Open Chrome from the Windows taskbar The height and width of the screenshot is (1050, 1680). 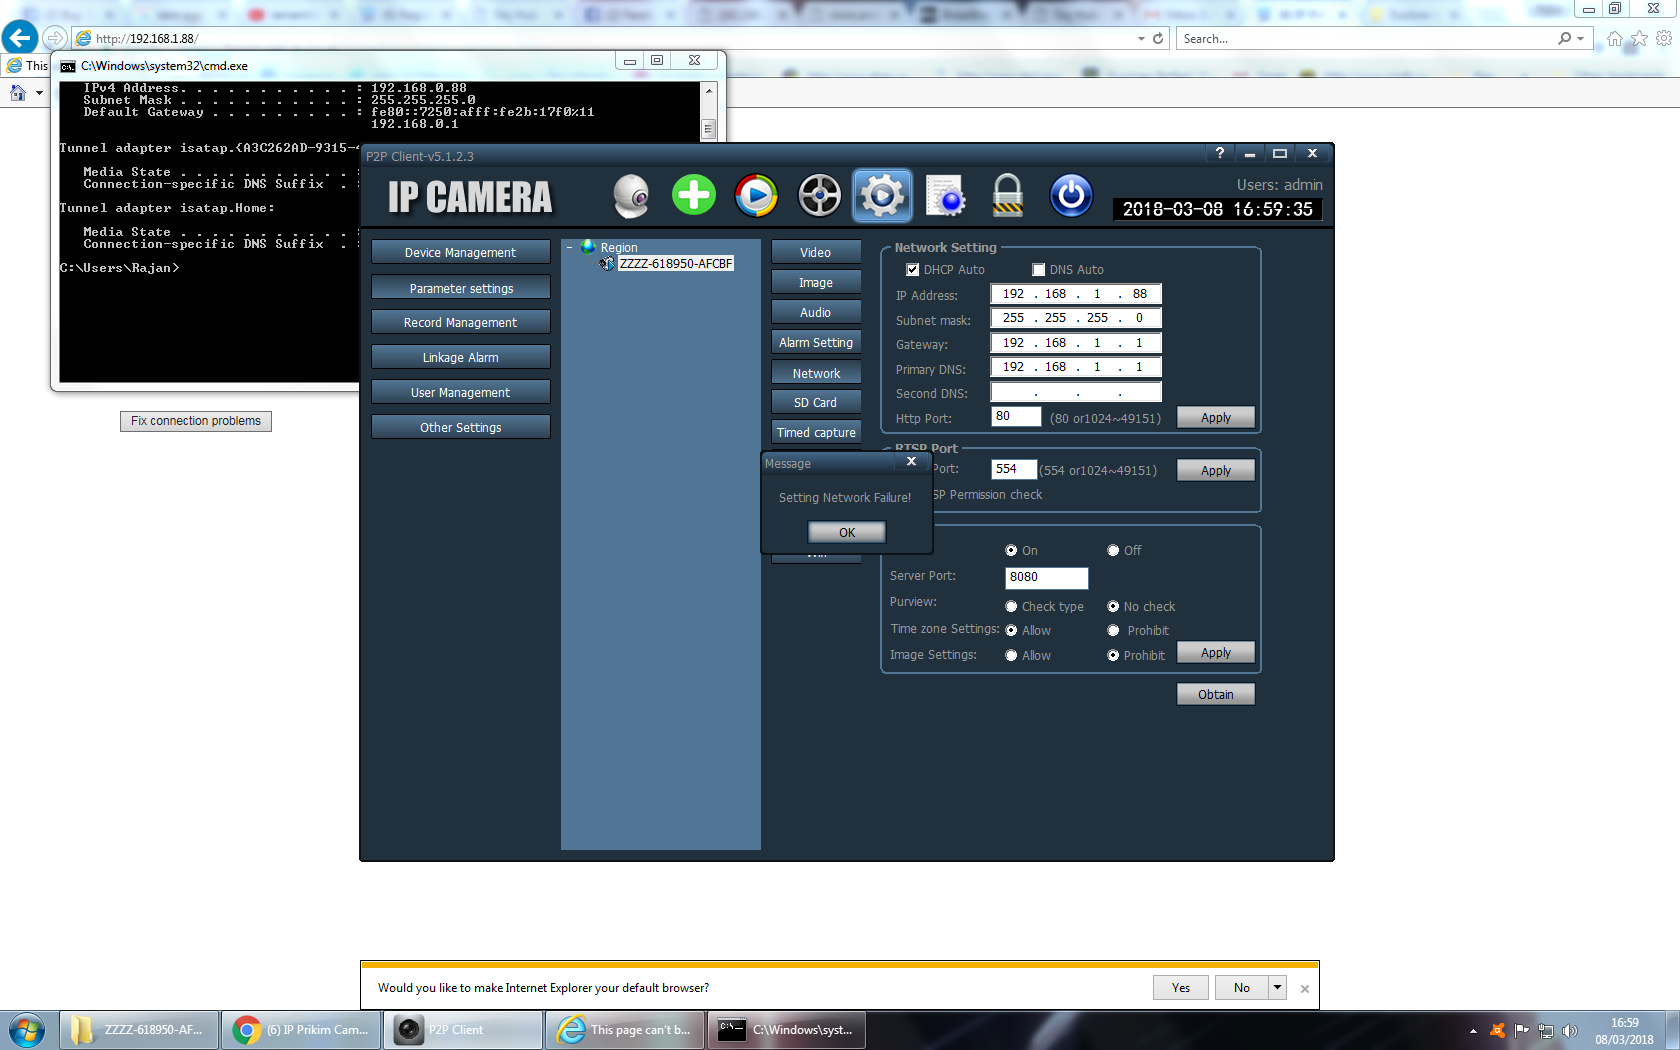(301, 1030)
